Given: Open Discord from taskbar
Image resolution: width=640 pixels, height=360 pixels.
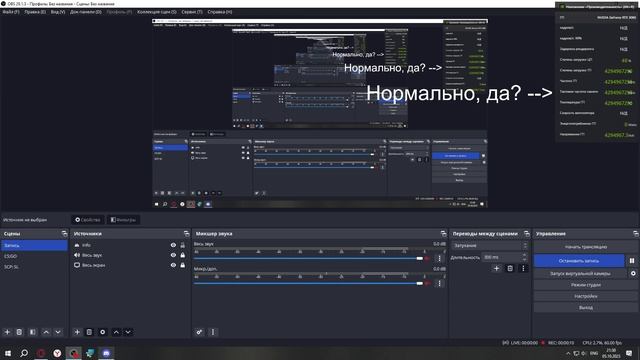Looking at the screenshot, I should pos(107,353).
